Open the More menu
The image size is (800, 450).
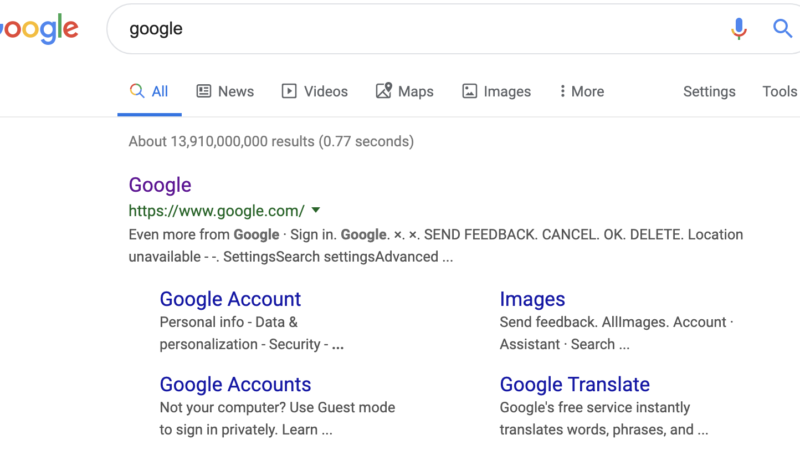pyautogui.click(x=587, y=91)
